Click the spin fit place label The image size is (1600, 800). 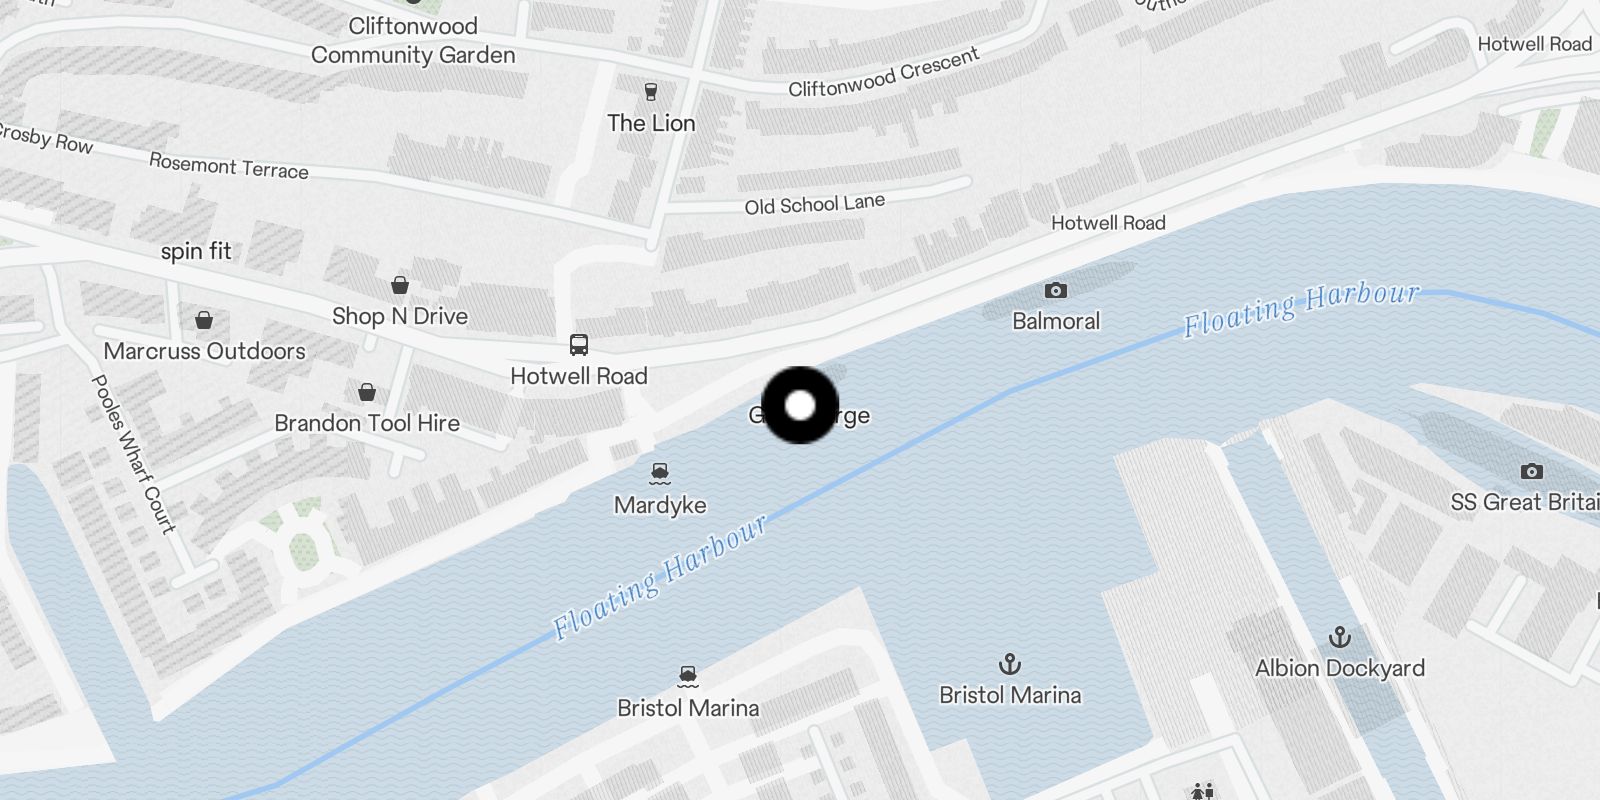click(196, 251)
